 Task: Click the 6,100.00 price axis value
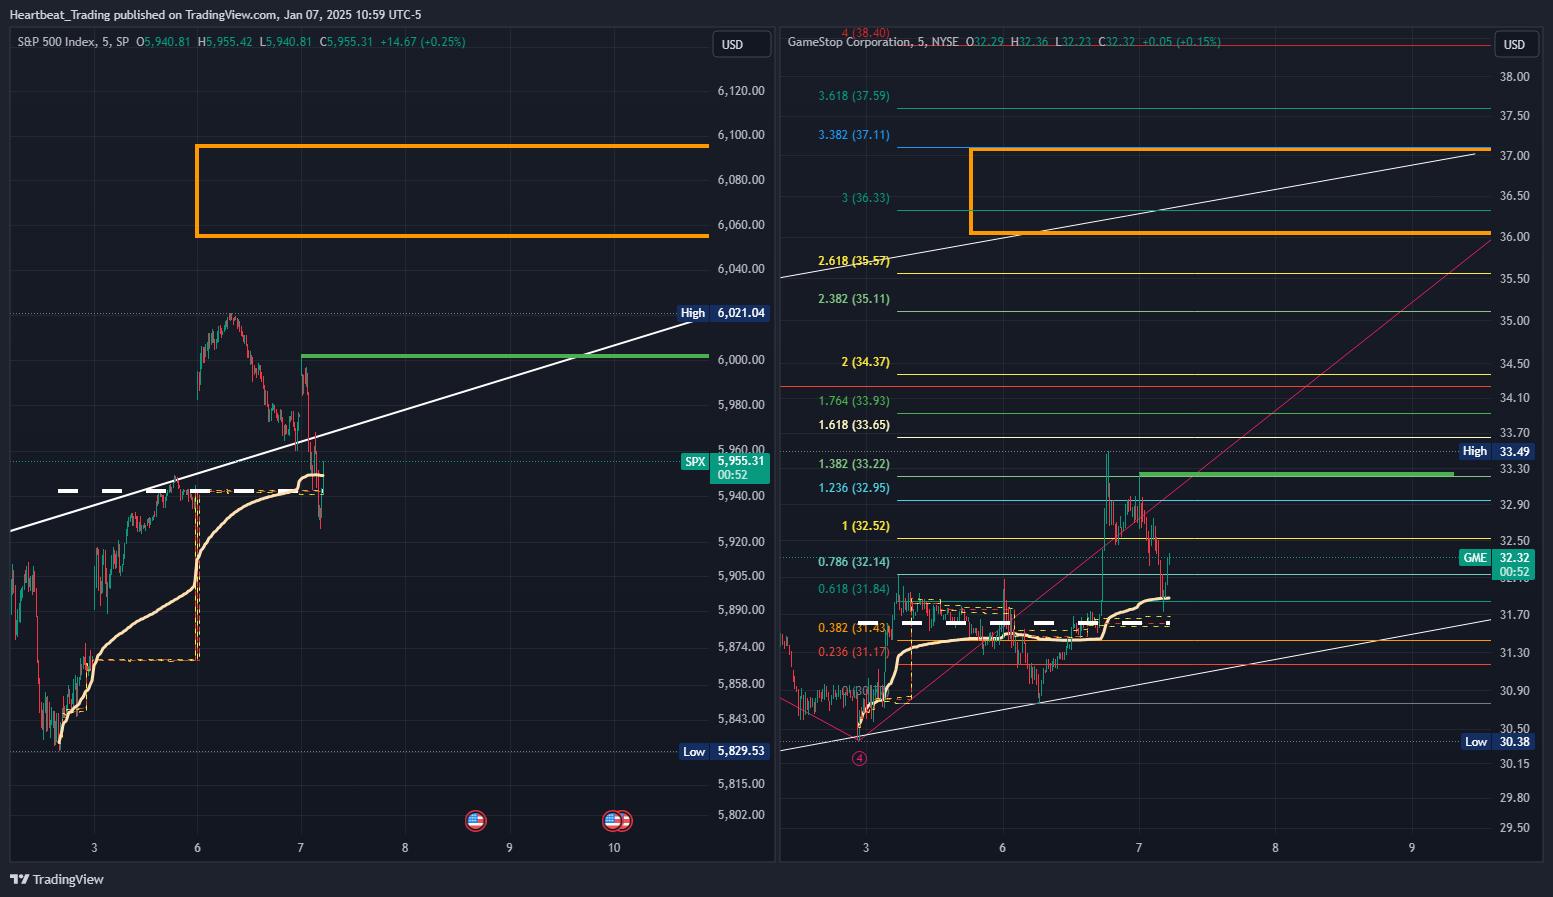[741, 135]
